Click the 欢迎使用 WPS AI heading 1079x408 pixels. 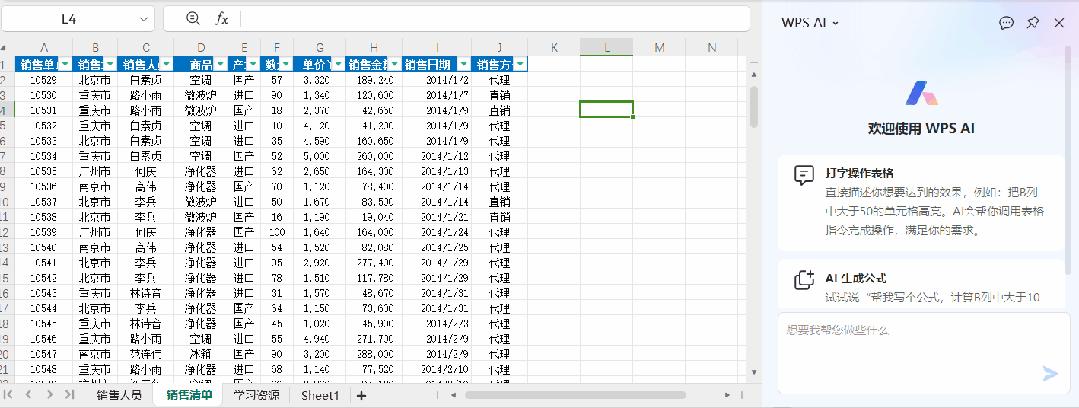point(921,129)
